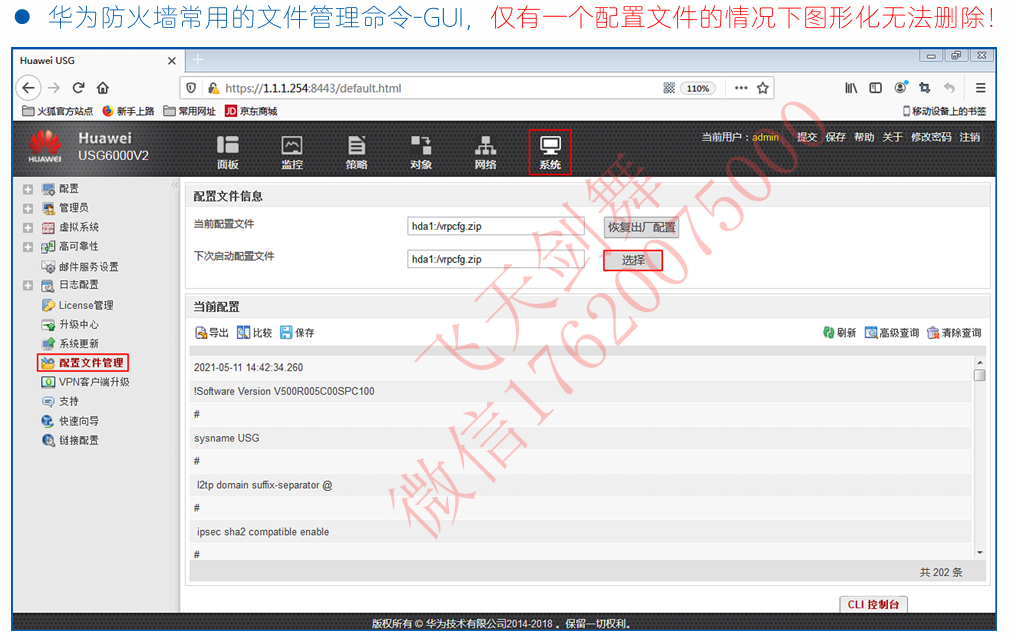Open the 面板 dashboard menu
This screenshot has height=639, width=1017.
[x=228, y=152]
